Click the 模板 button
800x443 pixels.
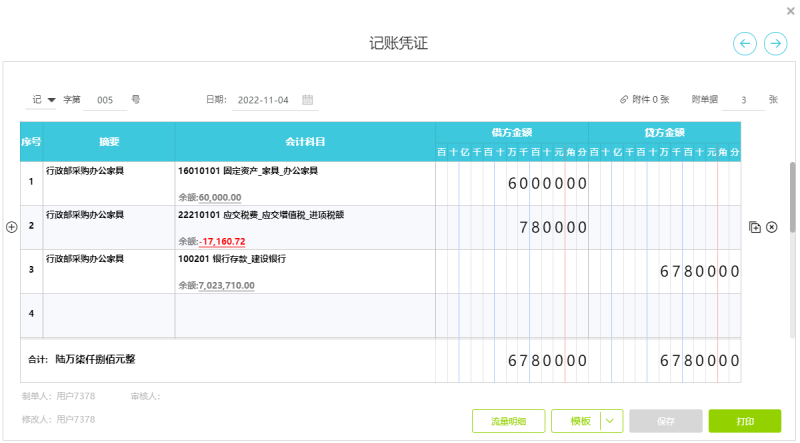(580, 421)
